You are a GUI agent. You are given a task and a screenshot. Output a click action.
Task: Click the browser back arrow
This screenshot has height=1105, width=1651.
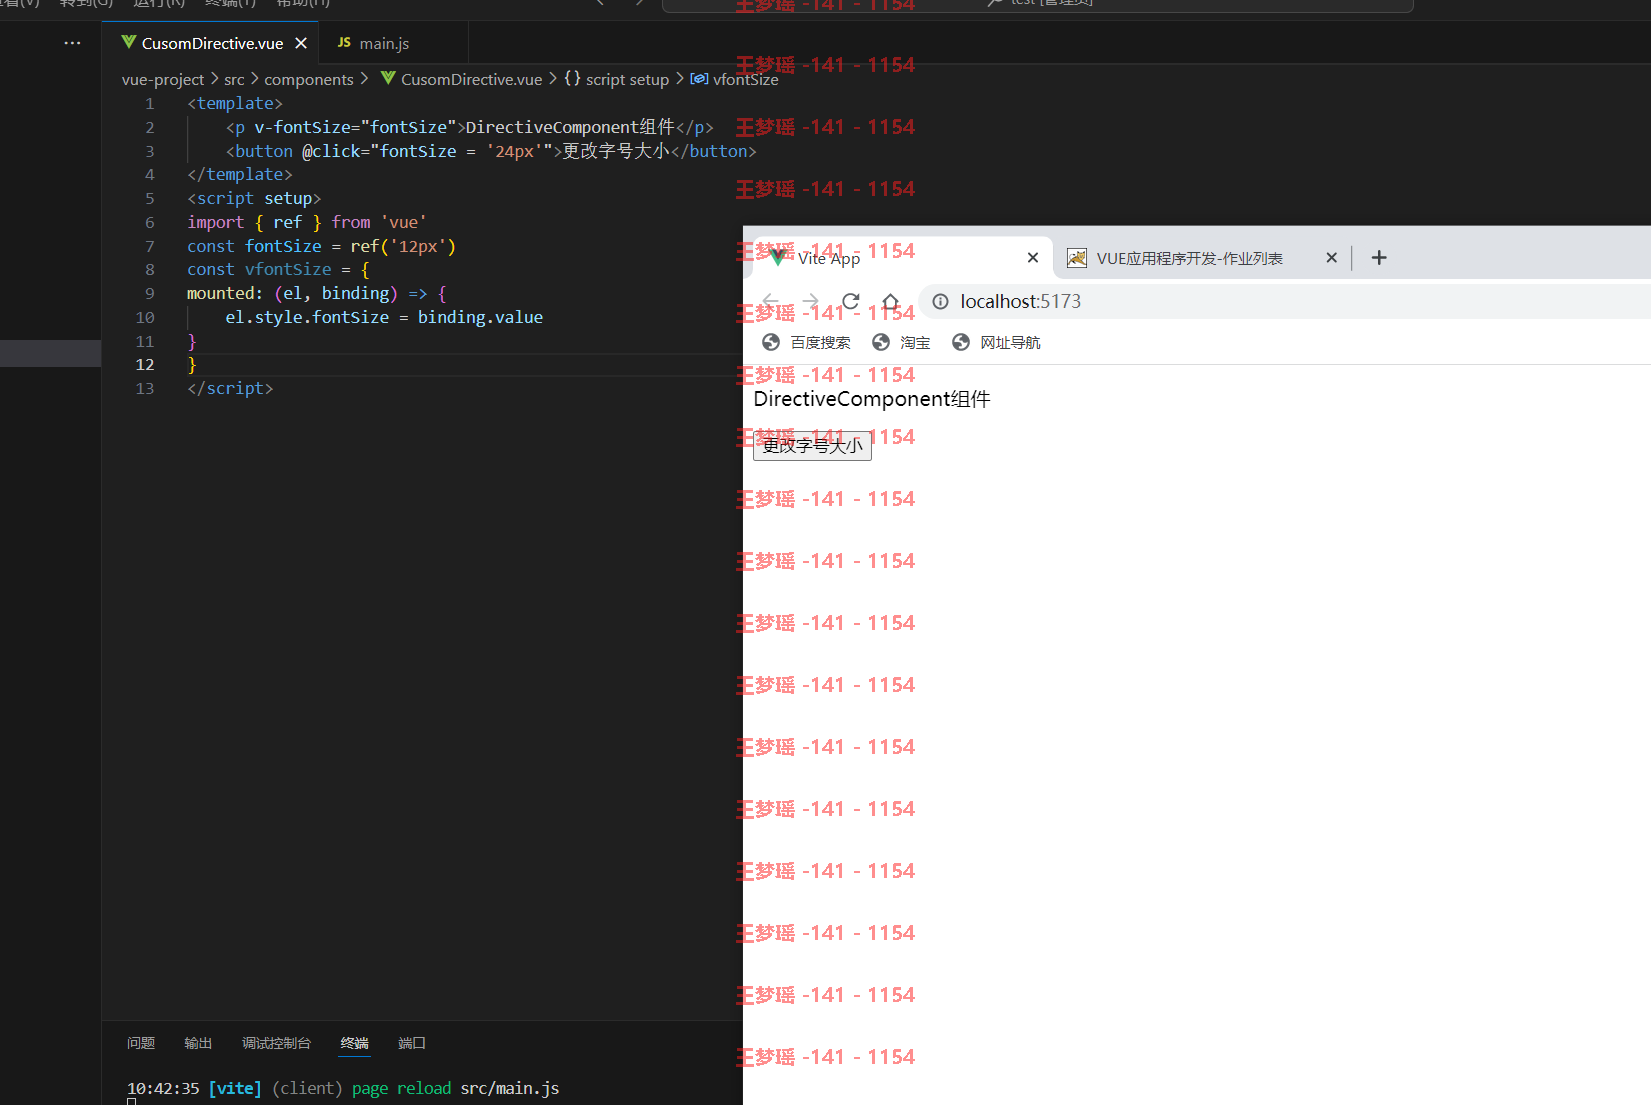pyautogui.click(x=771, y=301)
